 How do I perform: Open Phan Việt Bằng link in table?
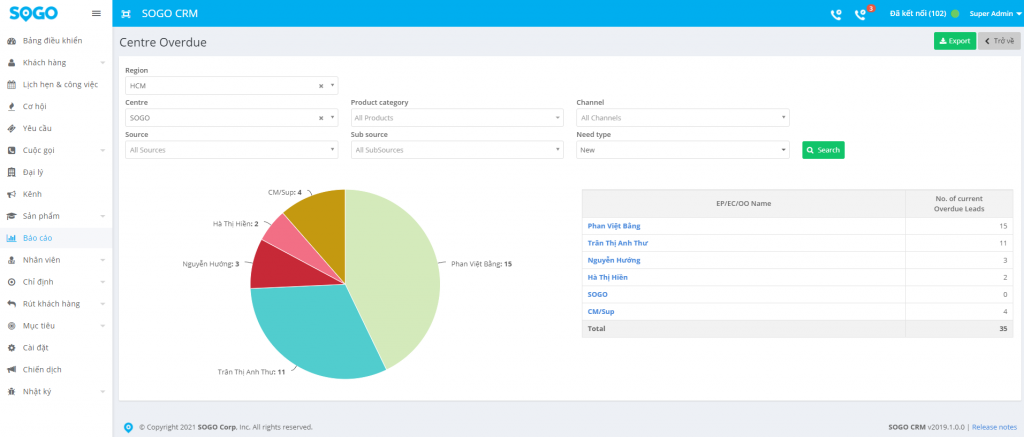614,226
